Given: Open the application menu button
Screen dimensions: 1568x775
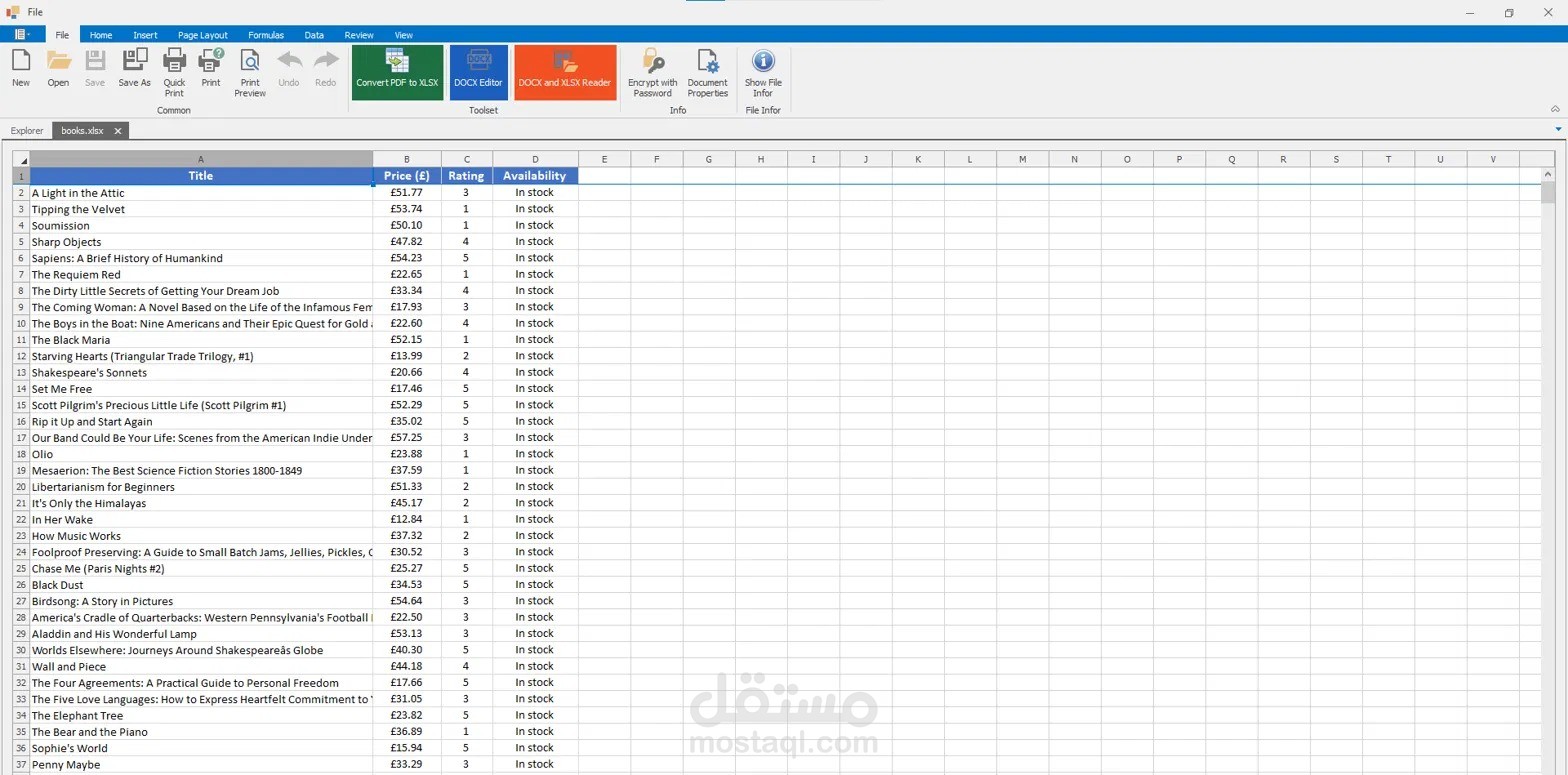Looking at the screenshot, I should [22, 34].
